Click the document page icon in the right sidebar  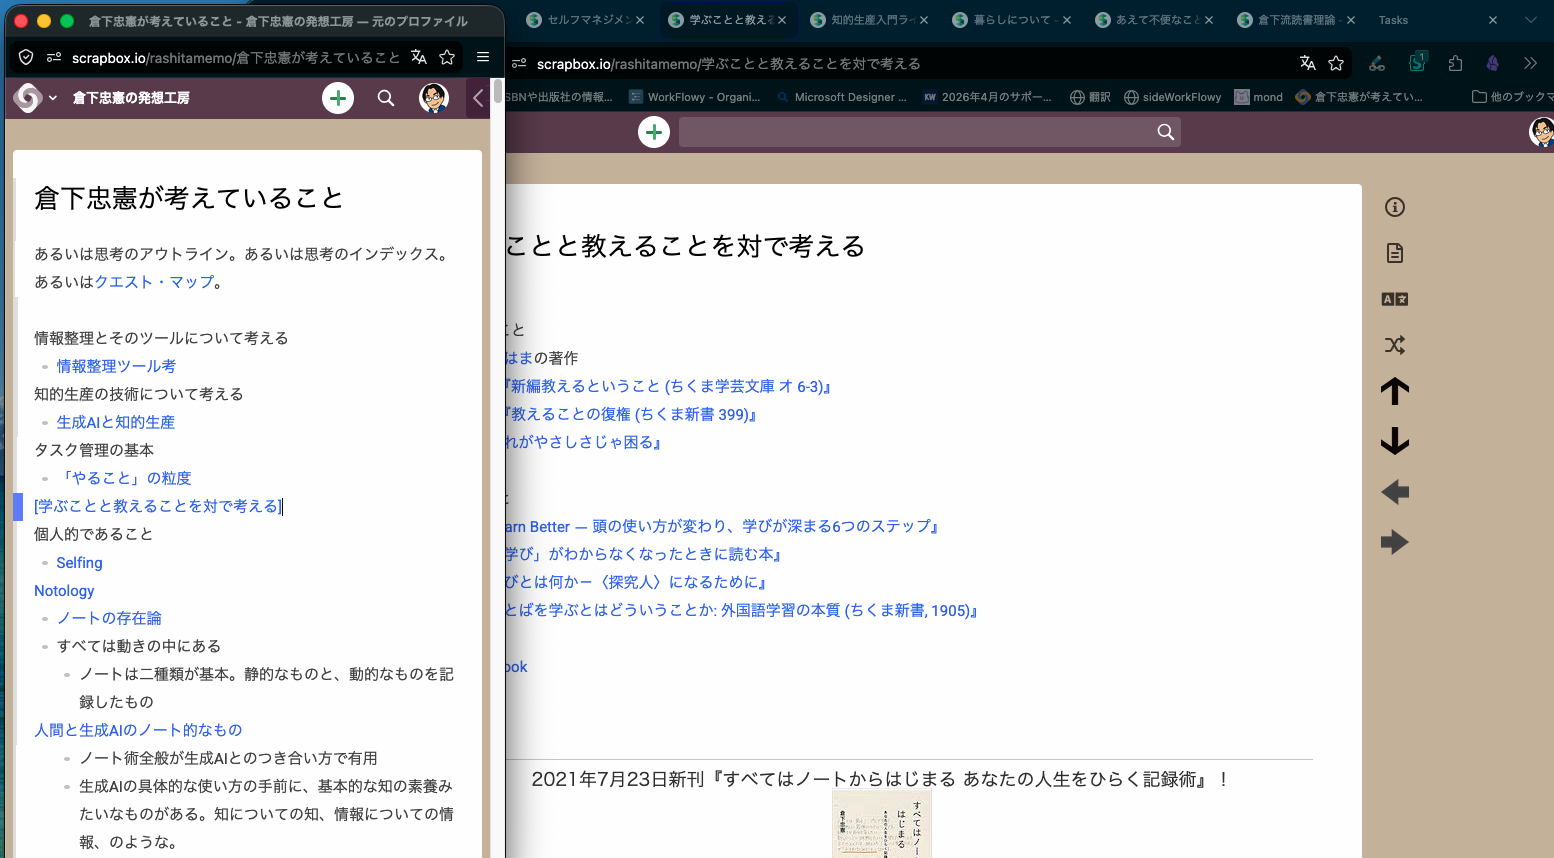(x=1395, y=253)
